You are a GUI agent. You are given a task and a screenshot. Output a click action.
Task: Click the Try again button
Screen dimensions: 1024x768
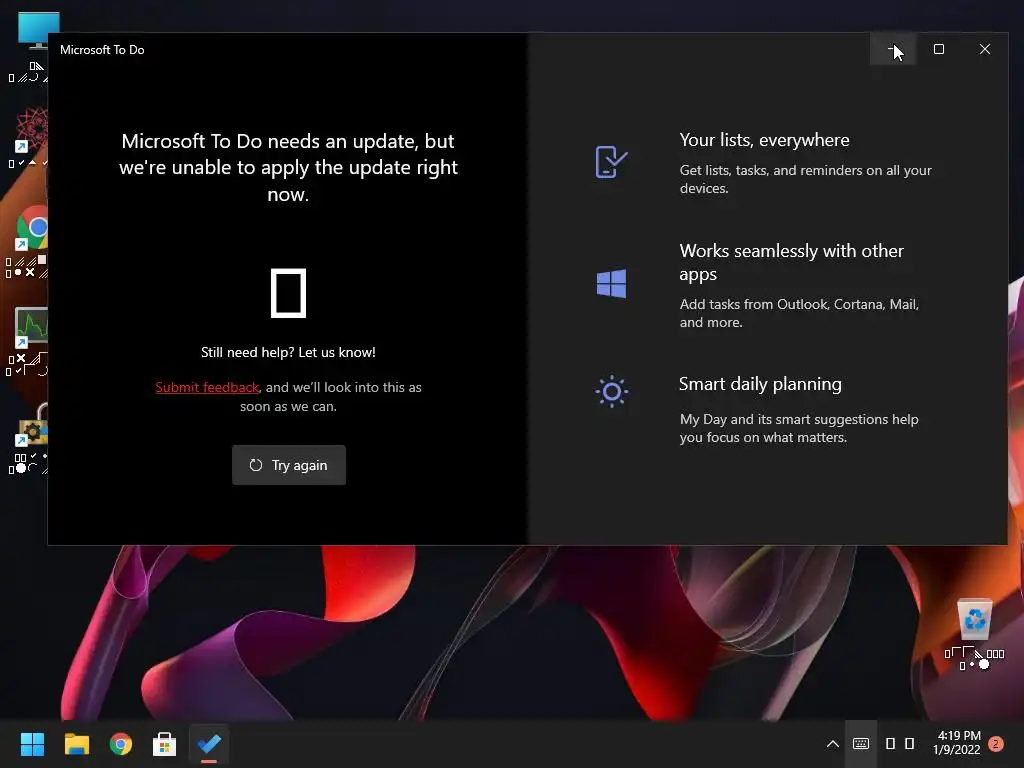[x=289, y=465]
